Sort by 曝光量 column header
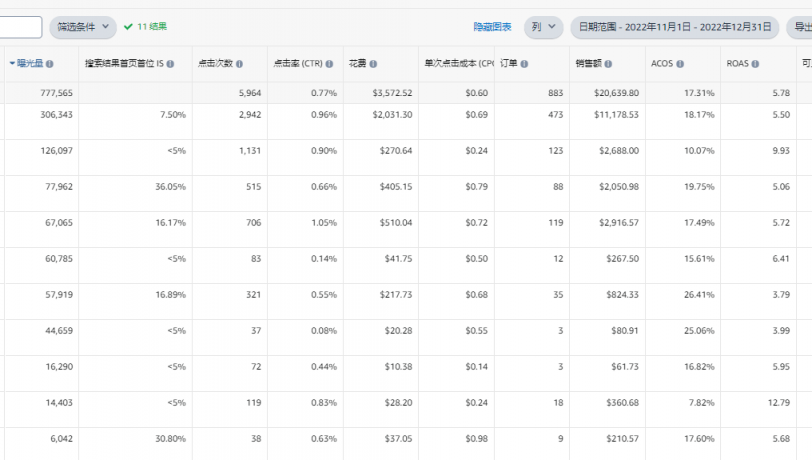The image size is (812, 460). 30,63
